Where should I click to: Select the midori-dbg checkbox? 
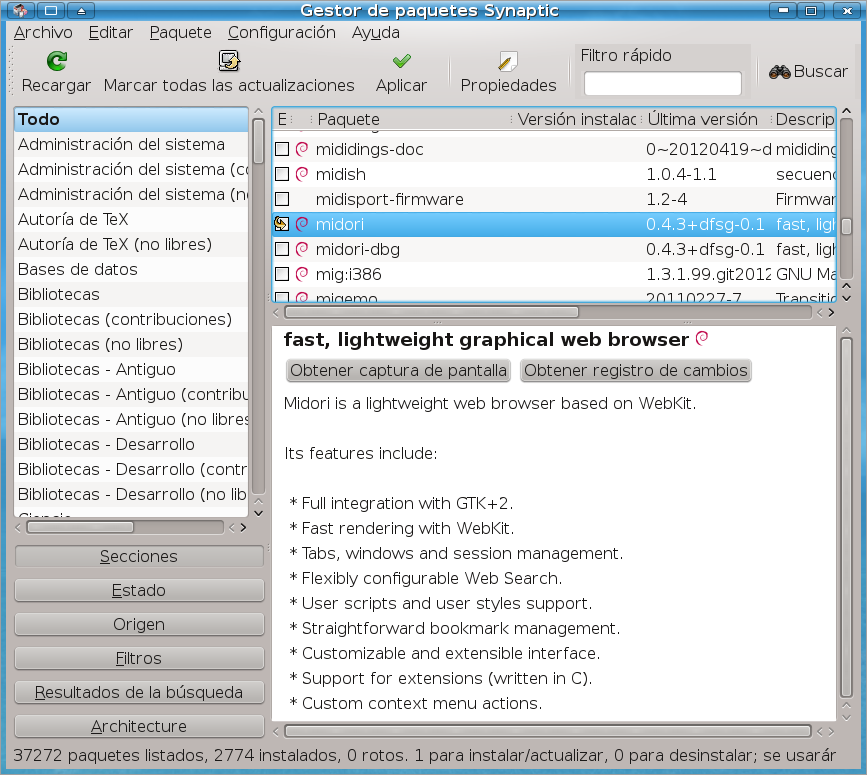[x=281, y=250]
